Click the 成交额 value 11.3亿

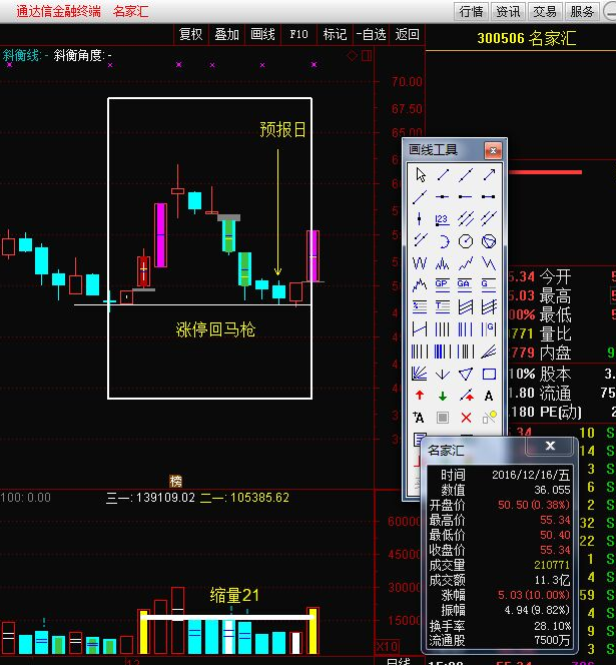[x=552, y=580]
